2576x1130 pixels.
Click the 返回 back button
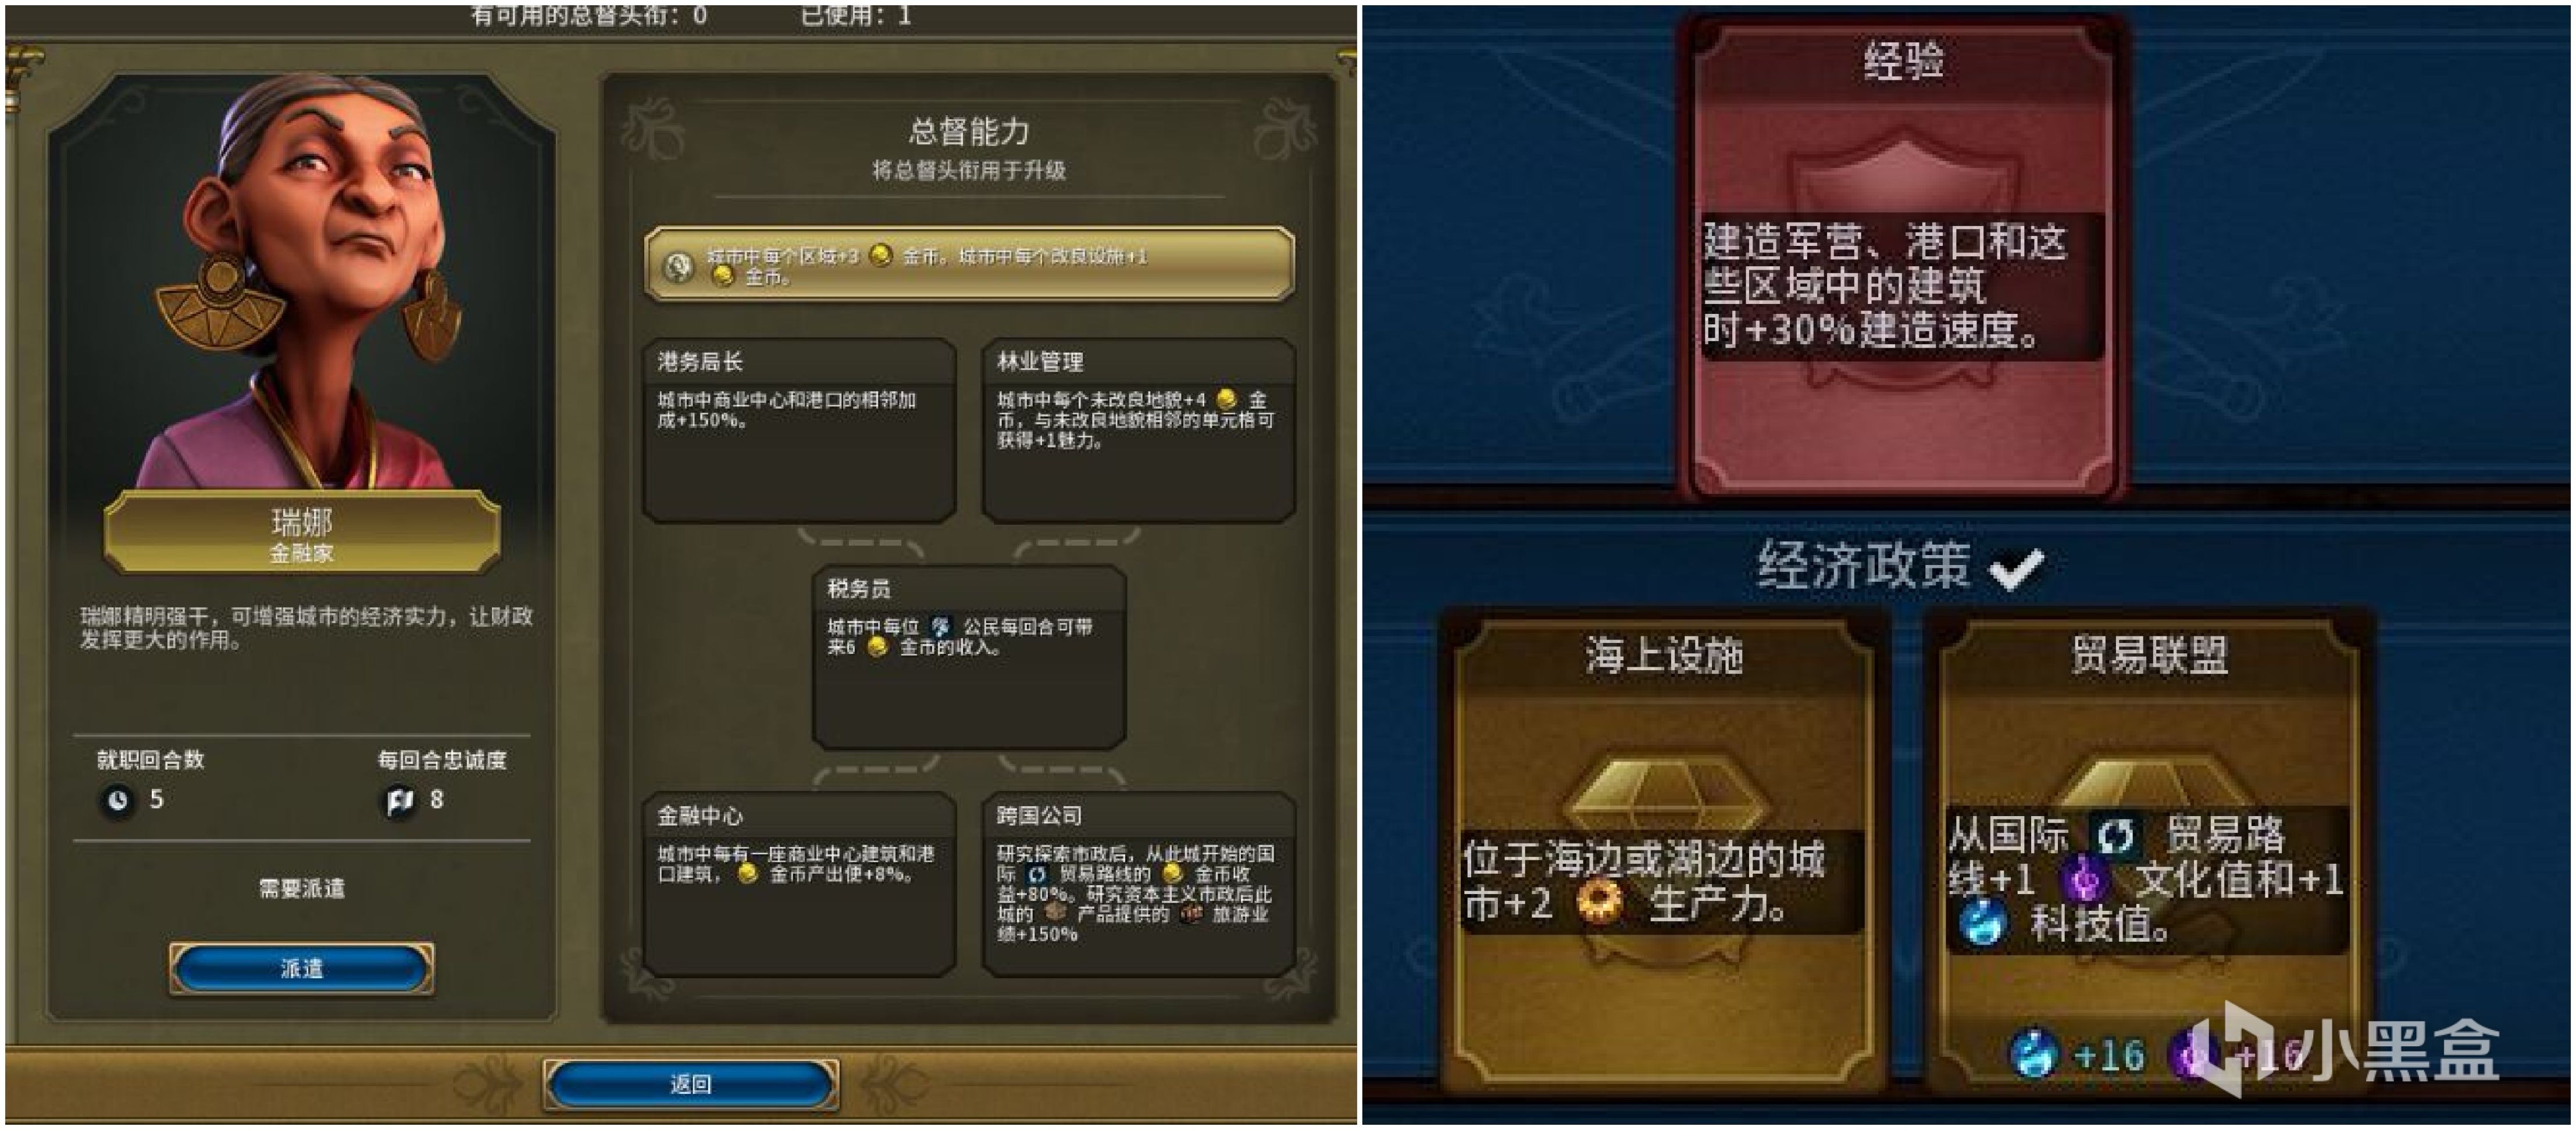pyautogui.click(x=691, y=1084)
